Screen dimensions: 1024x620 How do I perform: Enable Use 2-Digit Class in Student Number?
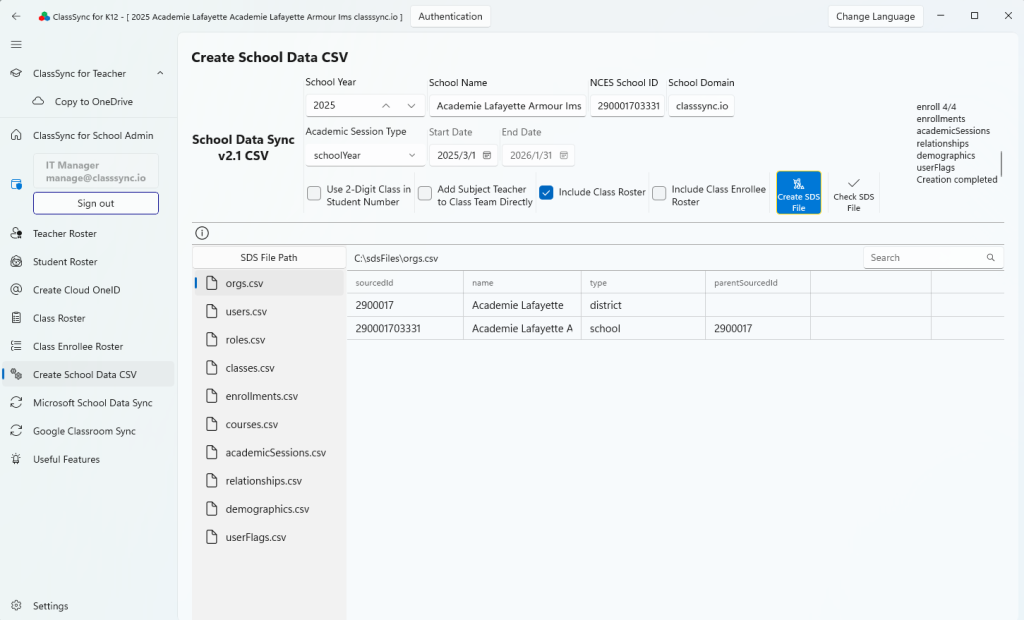click(314, 193)
